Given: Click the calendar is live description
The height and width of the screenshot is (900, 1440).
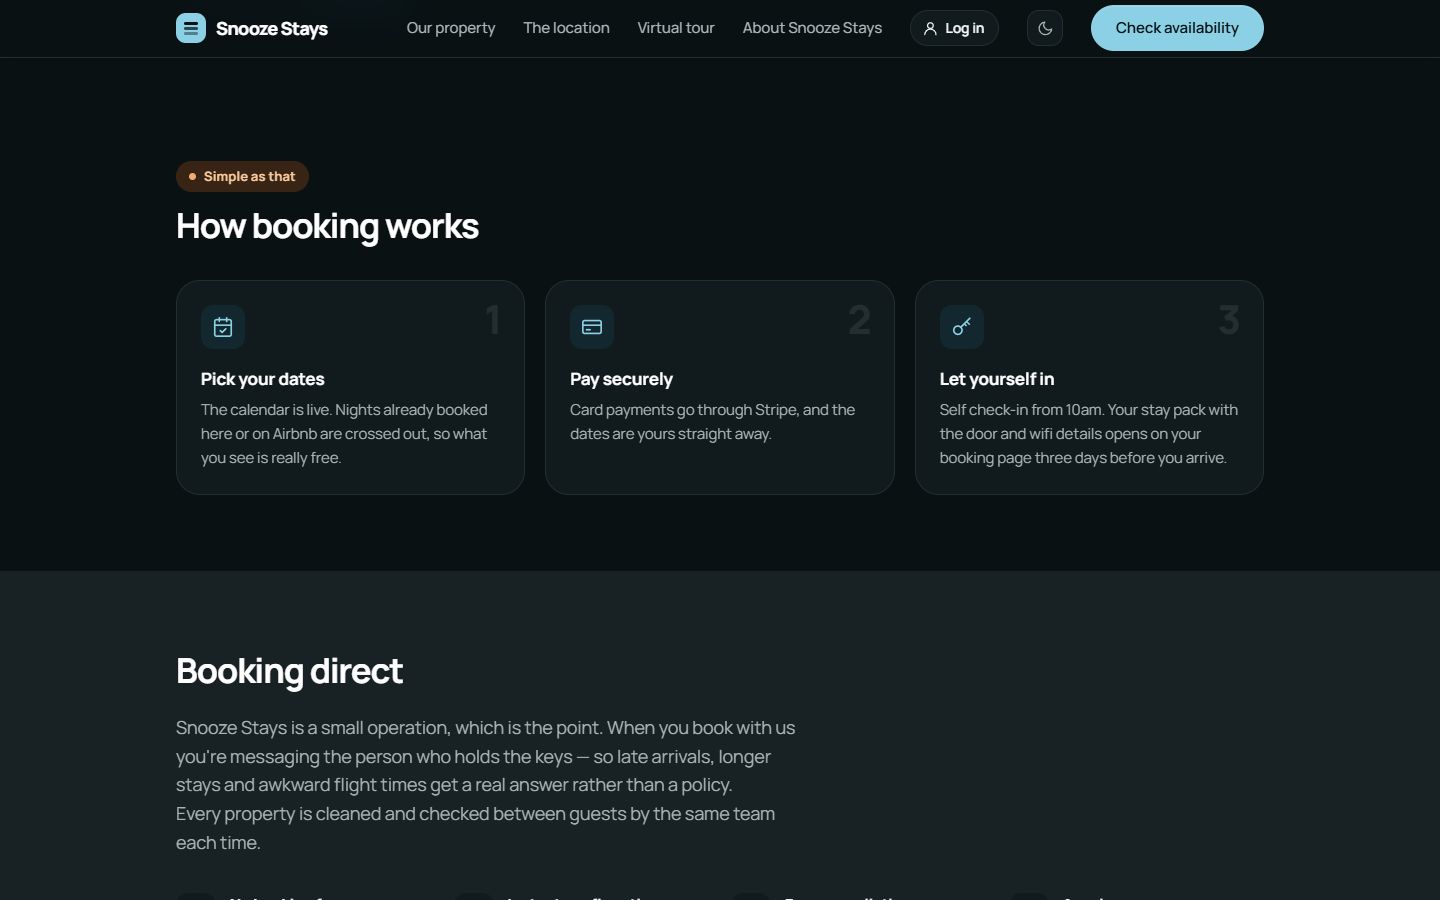Looking at the screenshot, I should [344, 434].
